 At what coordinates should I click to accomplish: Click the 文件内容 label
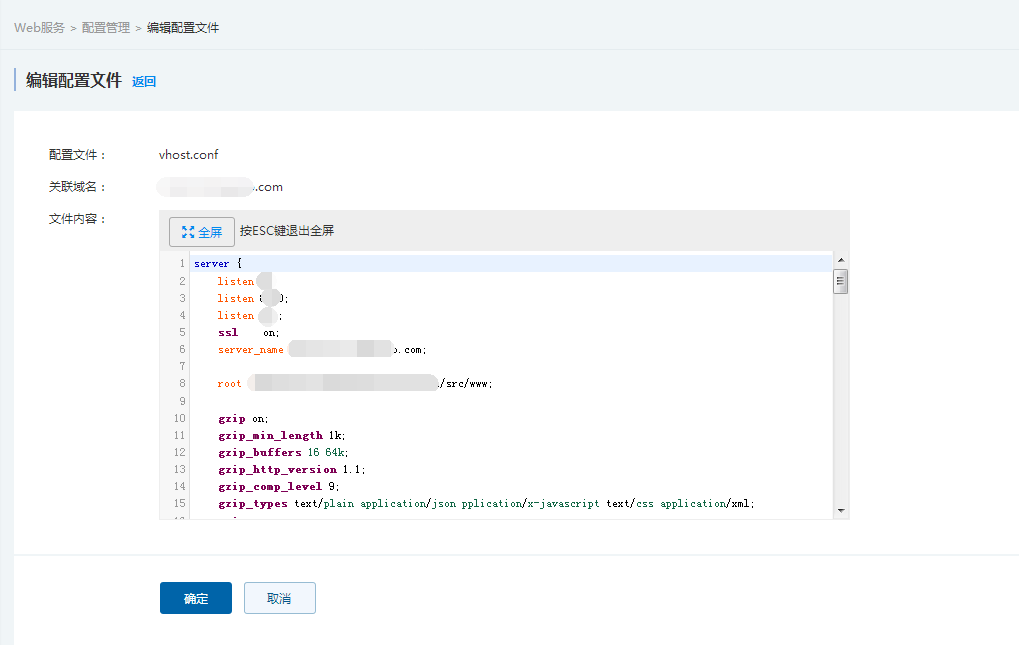click(77, 219)
